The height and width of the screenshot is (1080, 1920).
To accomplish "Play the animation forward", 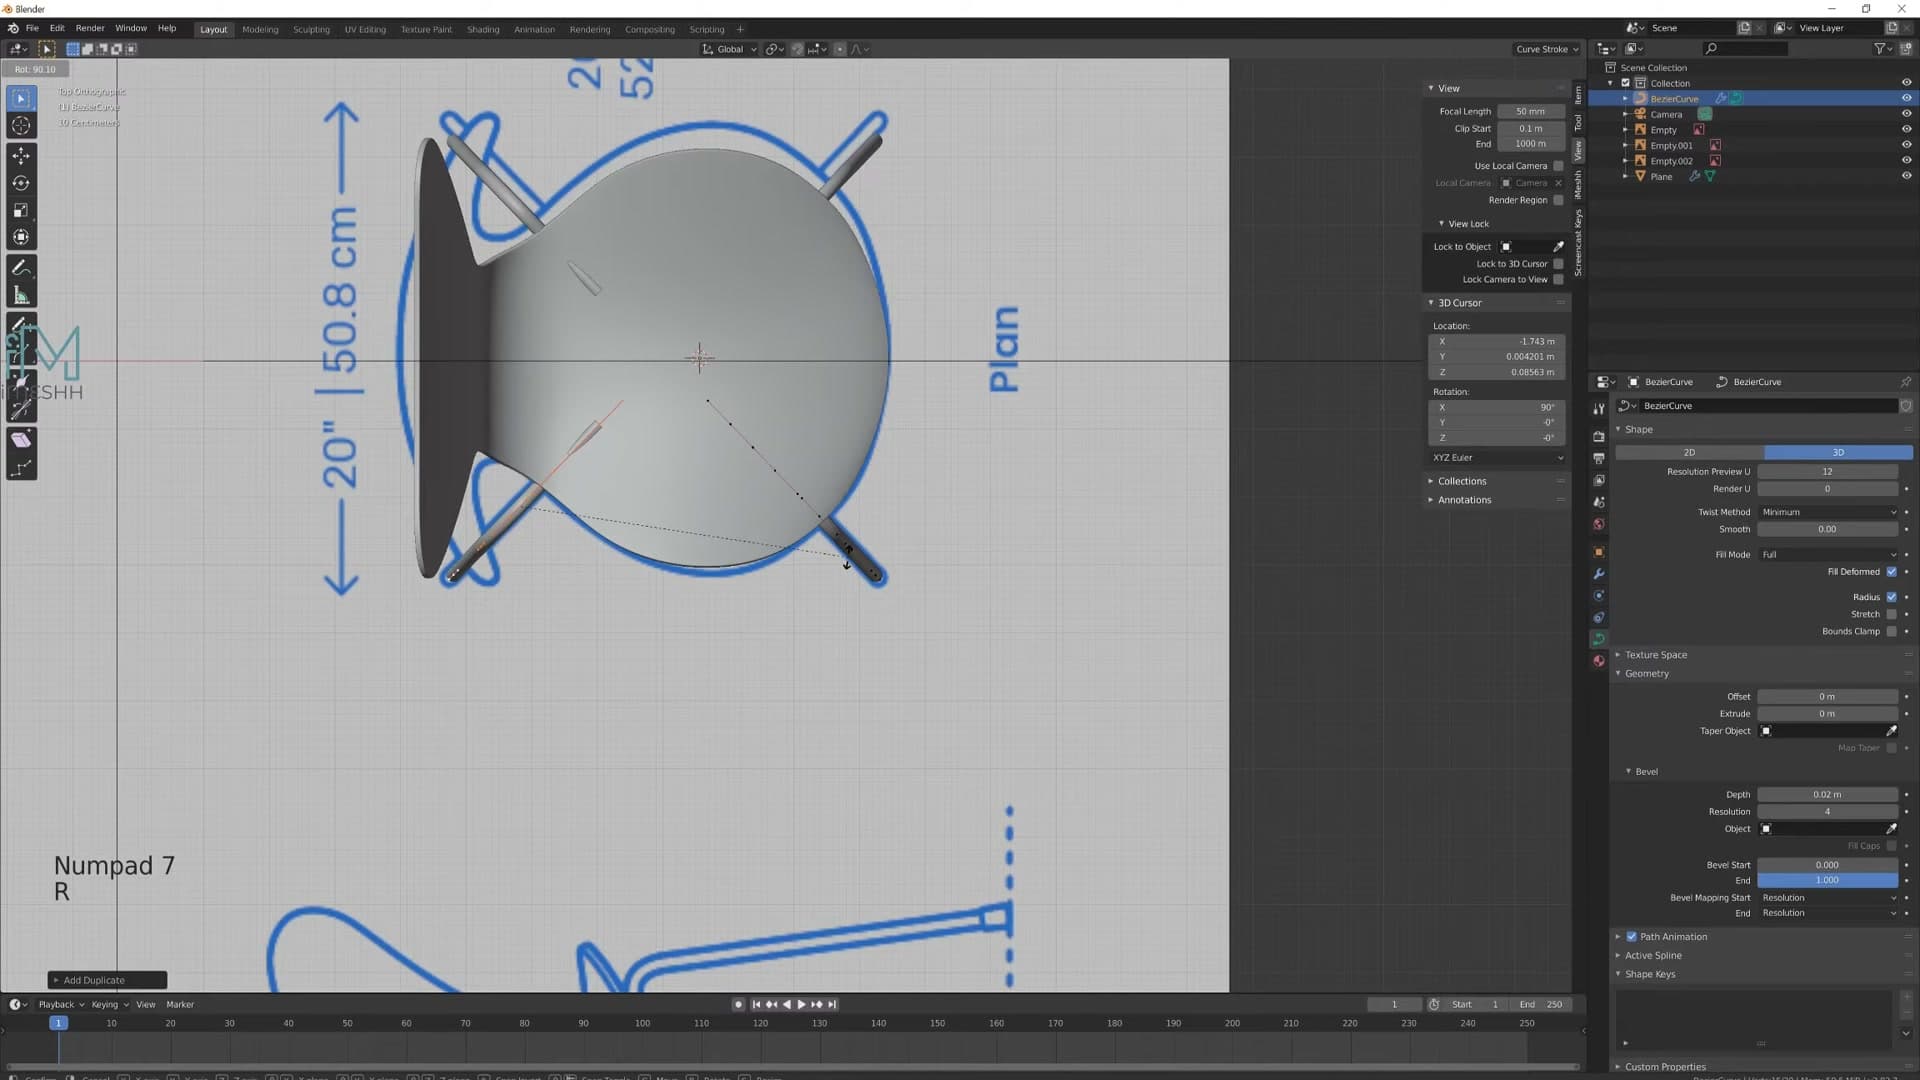I will pos(802,1004).
